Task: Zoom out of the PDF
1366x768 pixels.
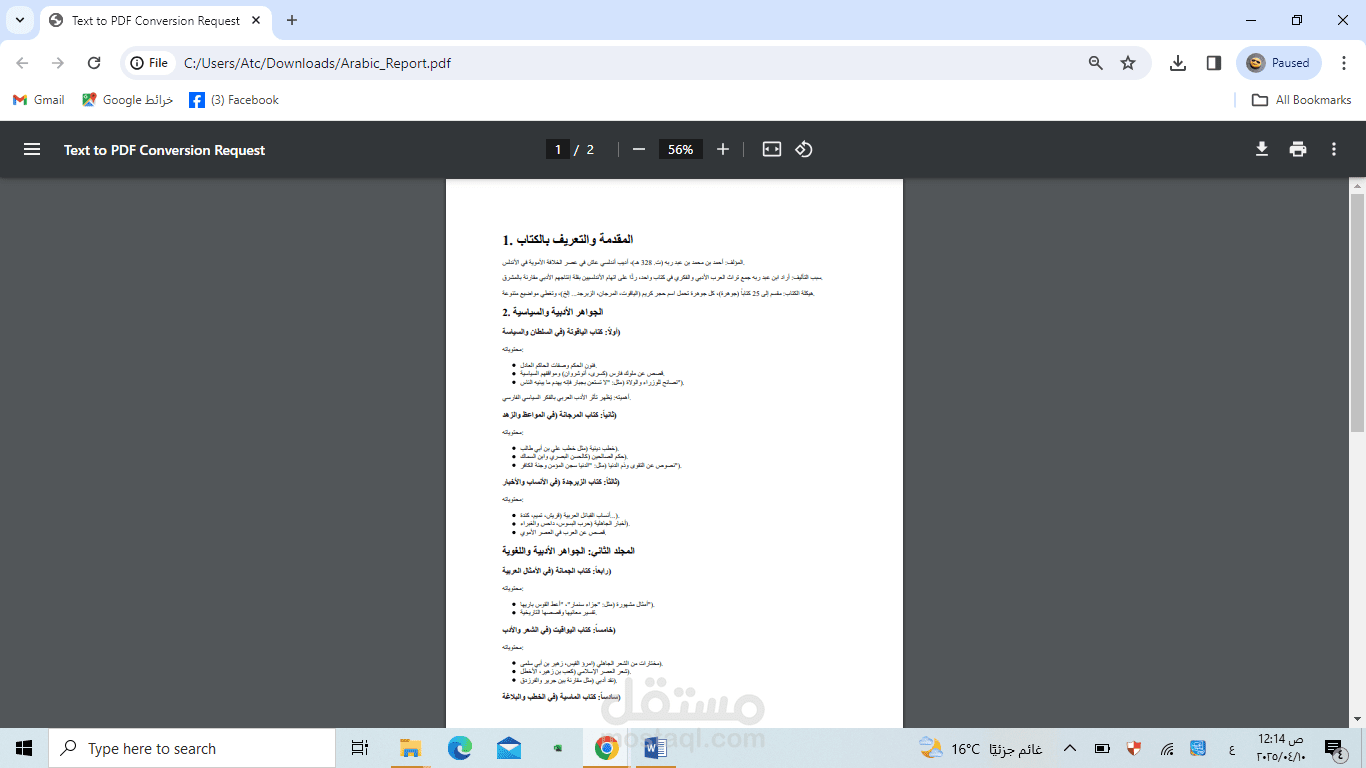Action: [639, 149]
